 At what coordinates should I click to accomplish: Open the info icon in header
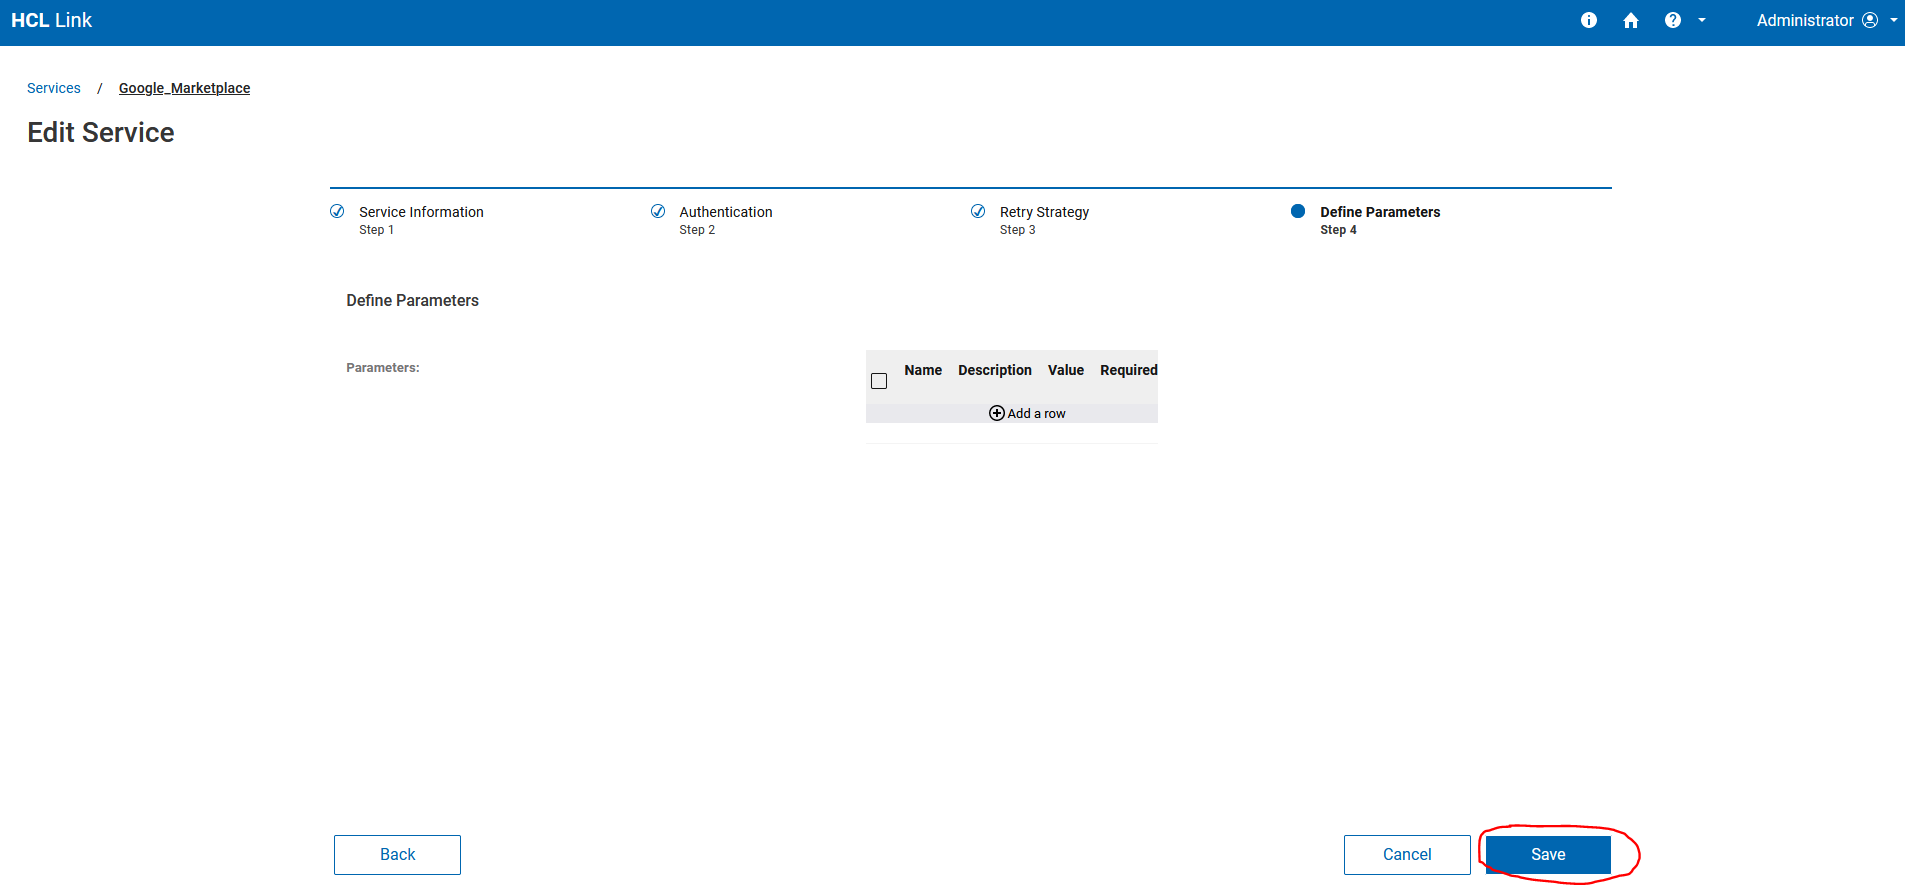(x=1588, y=20)
